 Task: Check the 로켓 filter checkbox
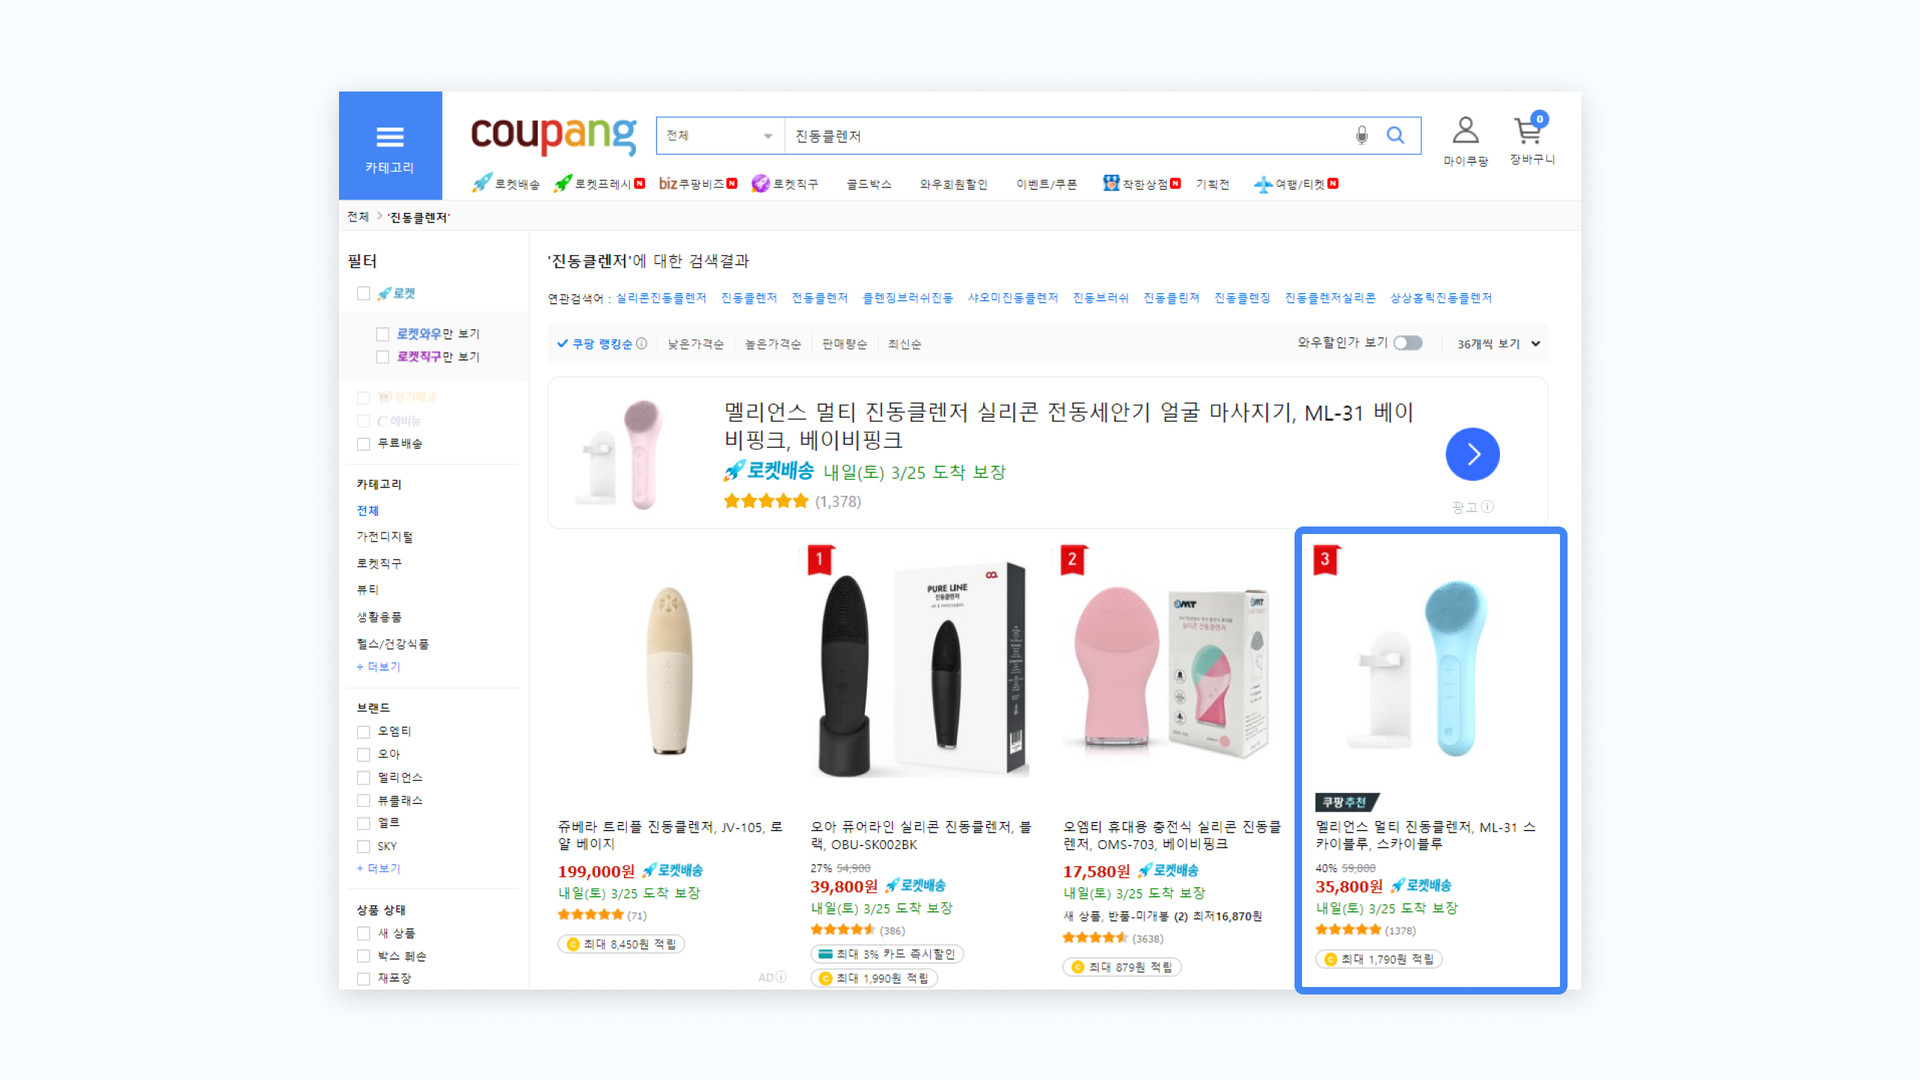coord(364,293)
